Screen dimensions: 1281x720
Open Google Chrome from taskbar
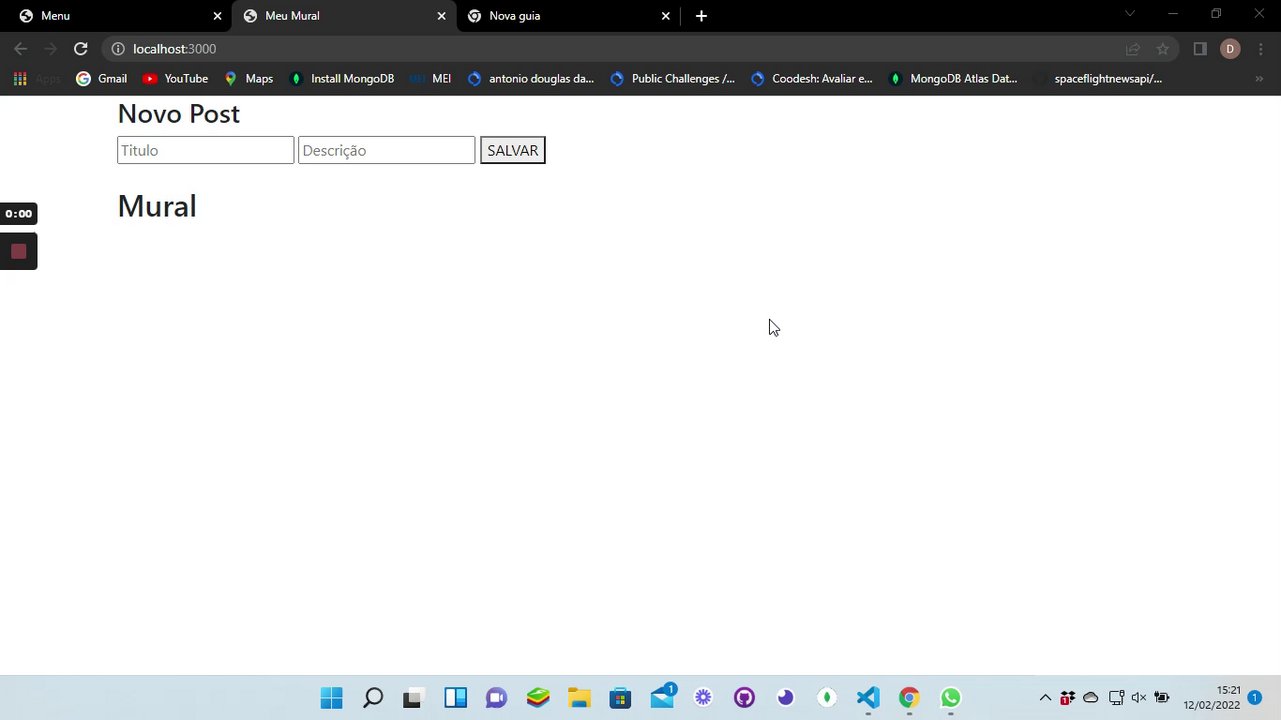click(909, 698)
